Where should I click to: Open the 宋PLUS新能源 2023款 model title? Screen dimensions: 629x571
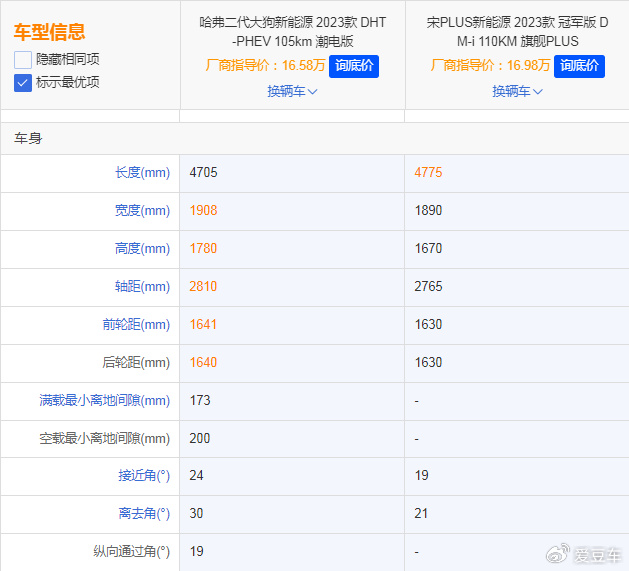pyautogui.click(x=517, y=32)
